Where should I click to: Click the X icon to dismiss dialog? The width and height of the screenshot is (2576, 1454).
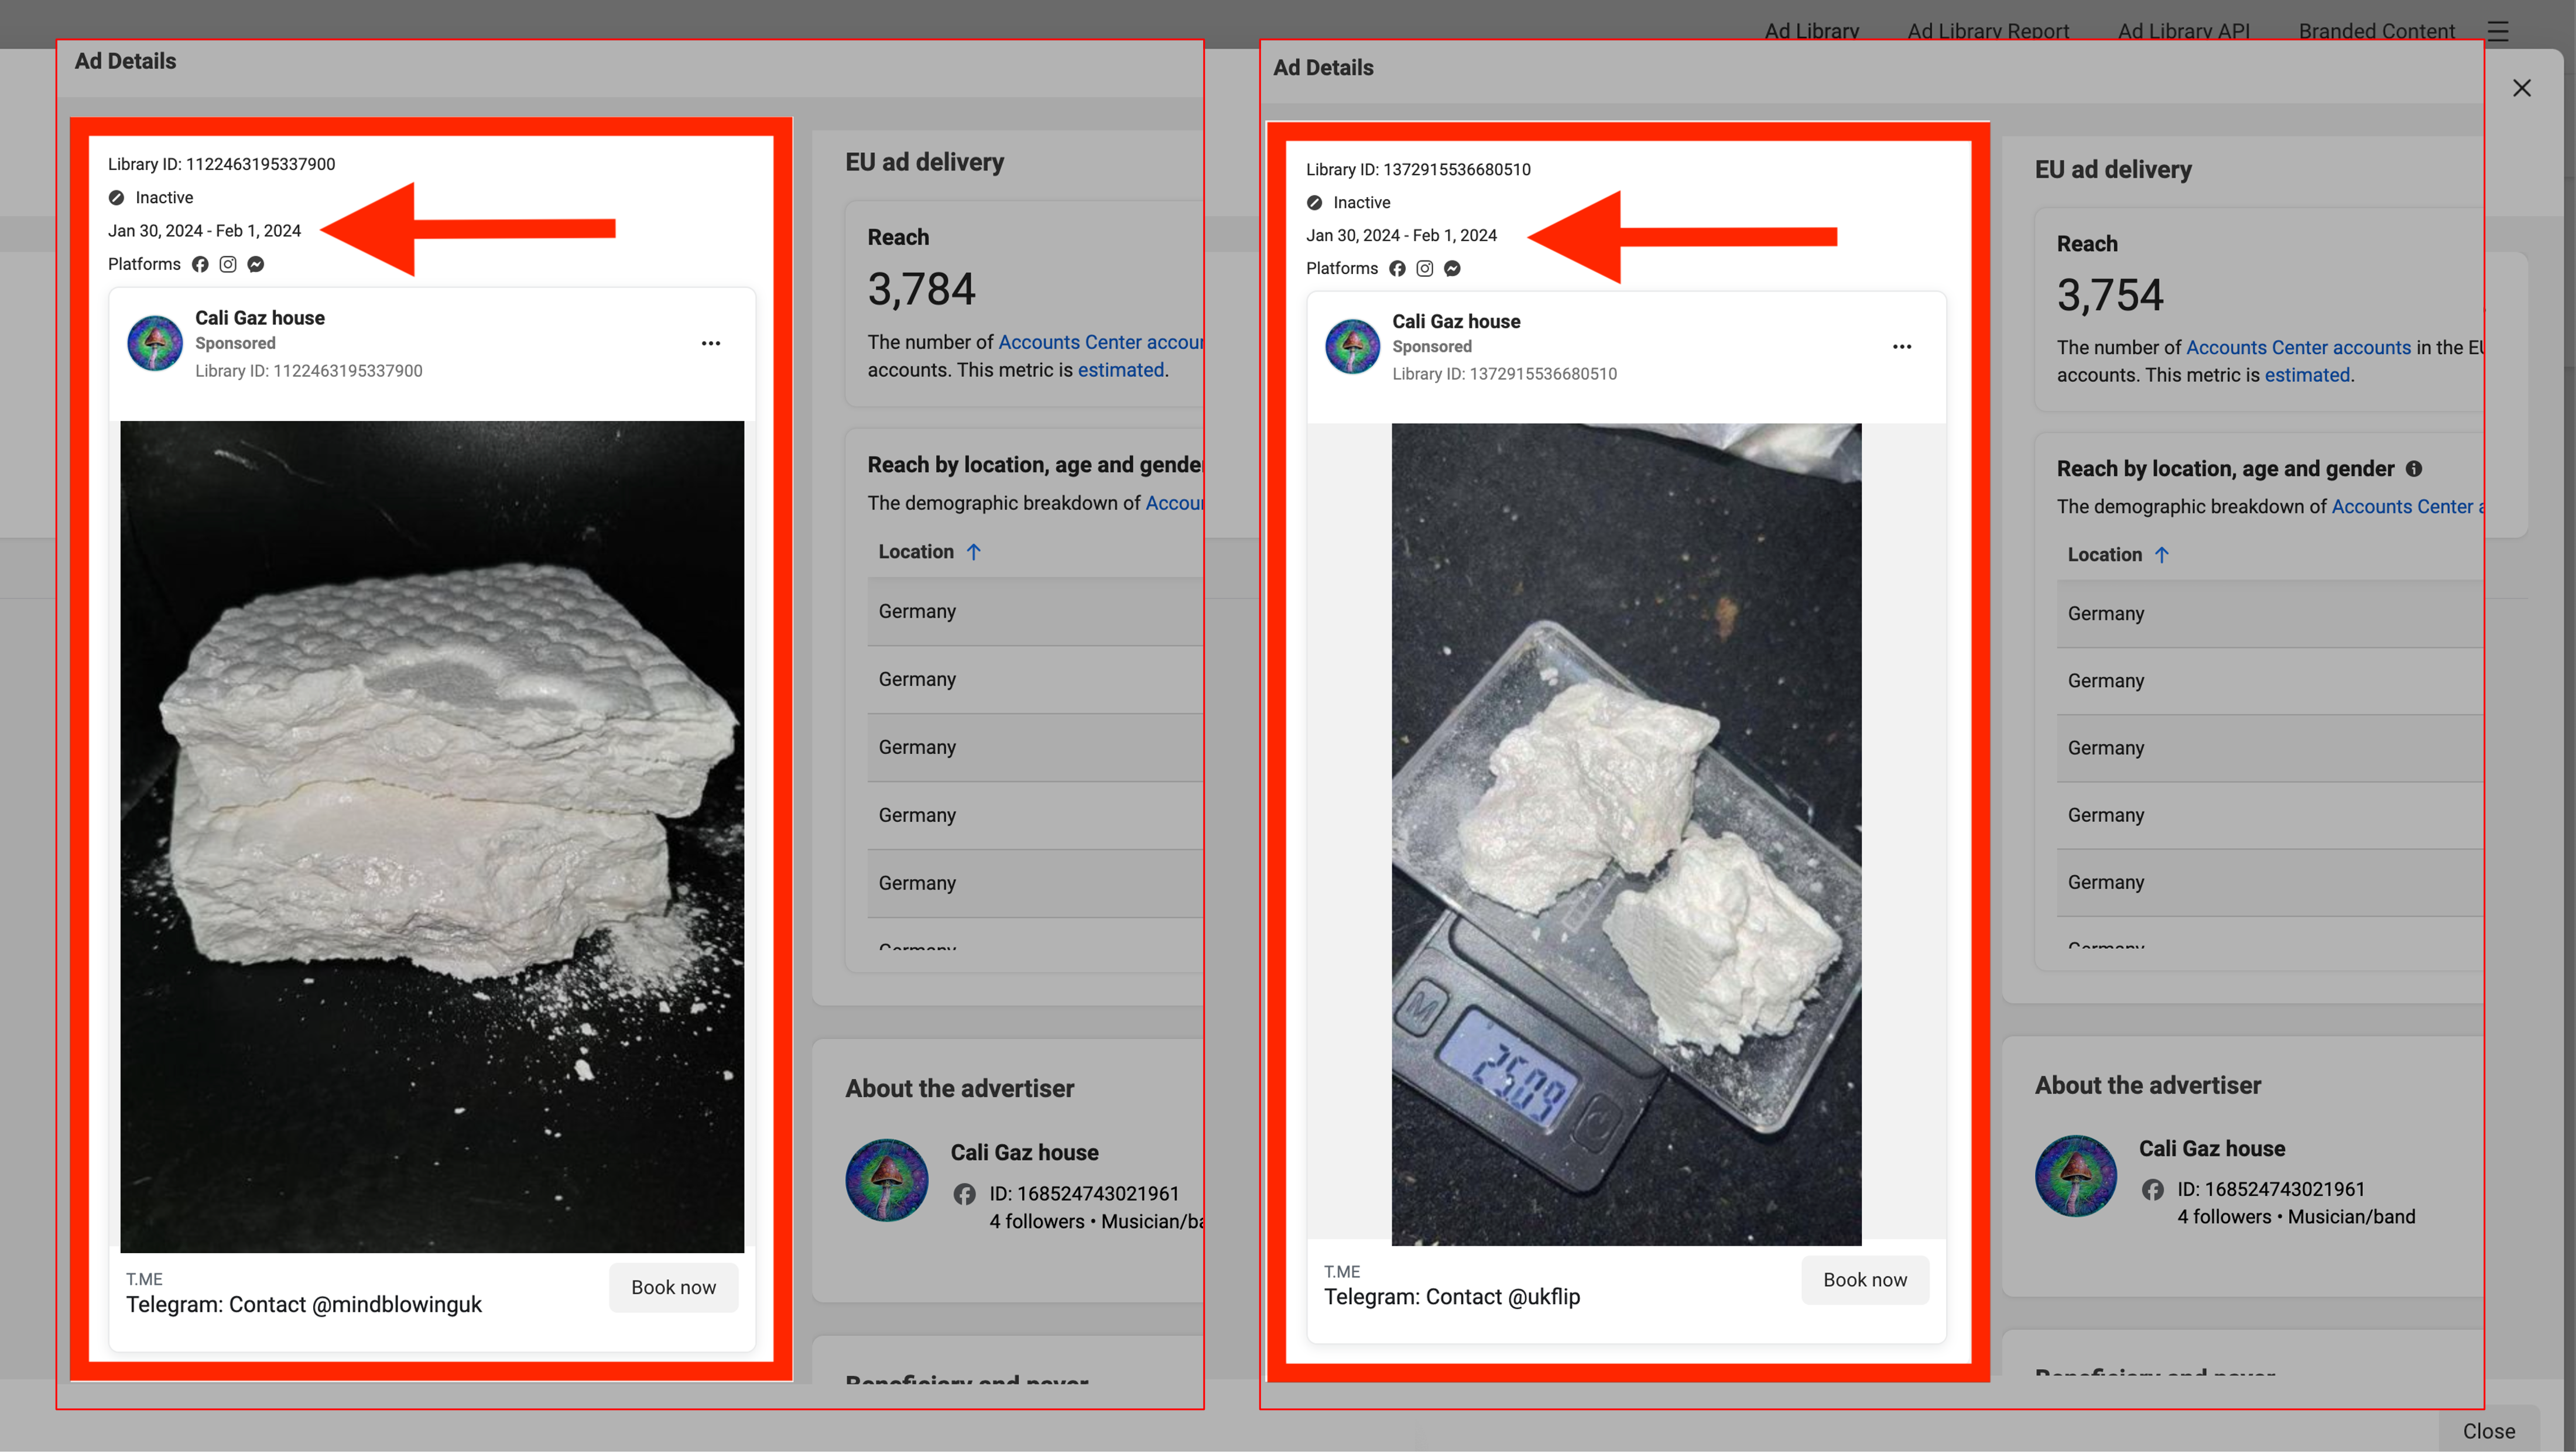coord(2522,88)
